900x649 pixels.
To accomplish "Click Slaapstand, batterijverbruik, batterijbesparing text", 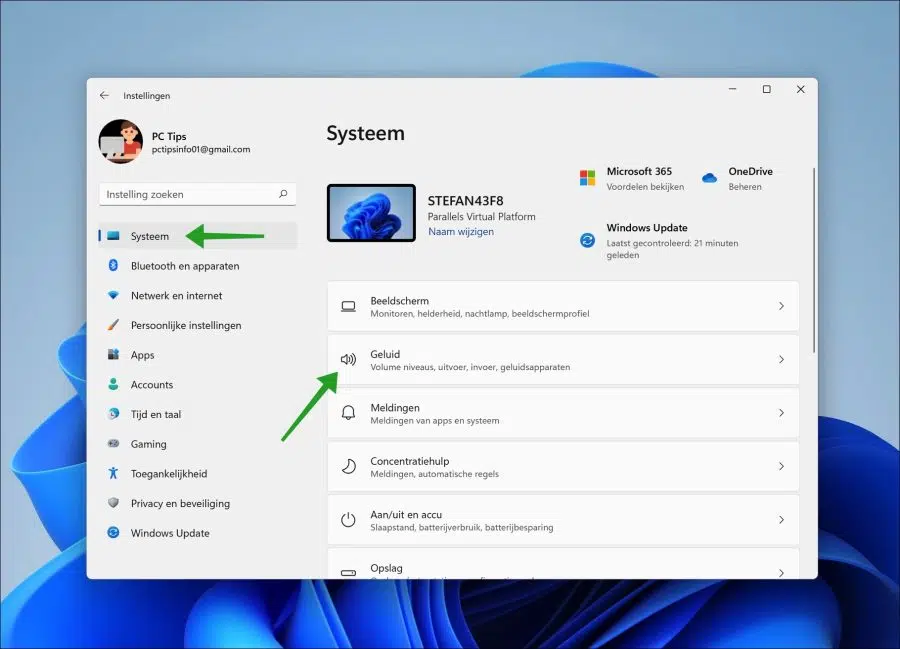I will (462, 527).
